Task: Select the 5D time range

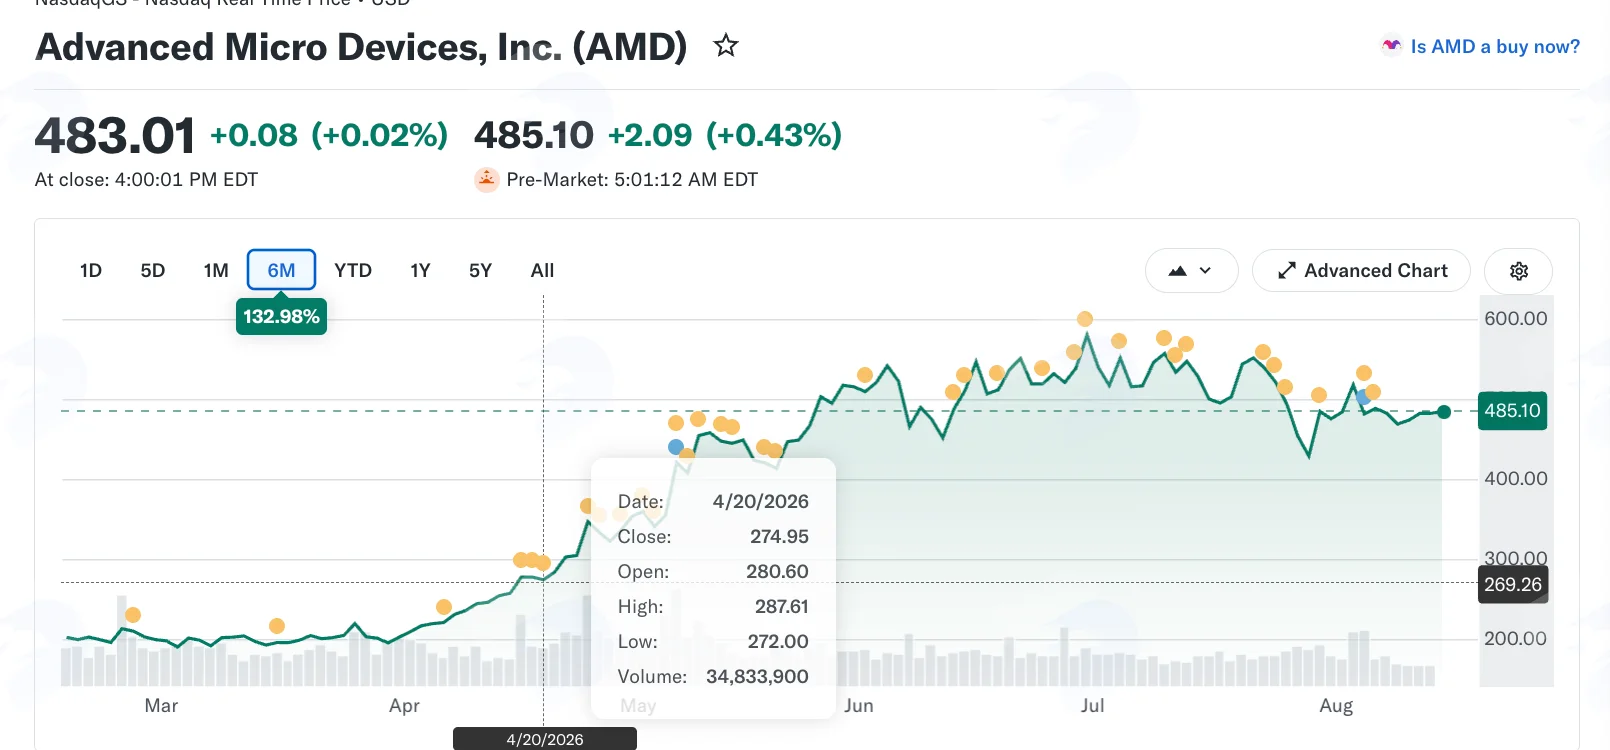Action: 153,271
